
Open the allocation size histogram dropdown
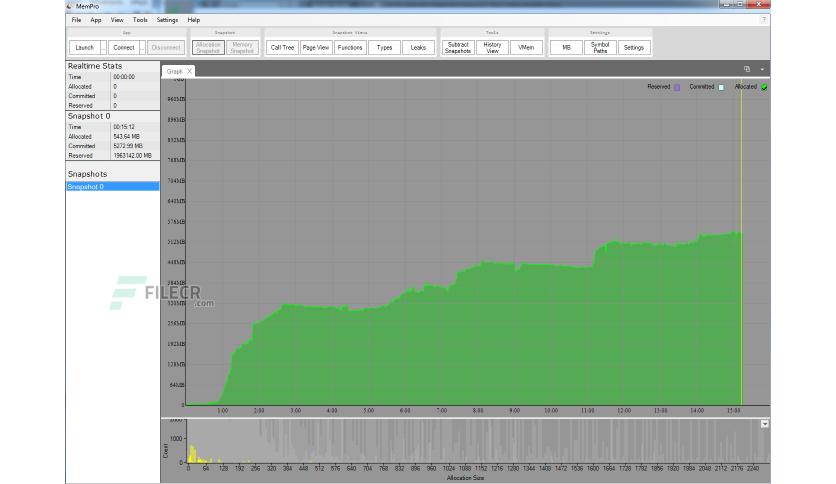[x=765, y=424]
